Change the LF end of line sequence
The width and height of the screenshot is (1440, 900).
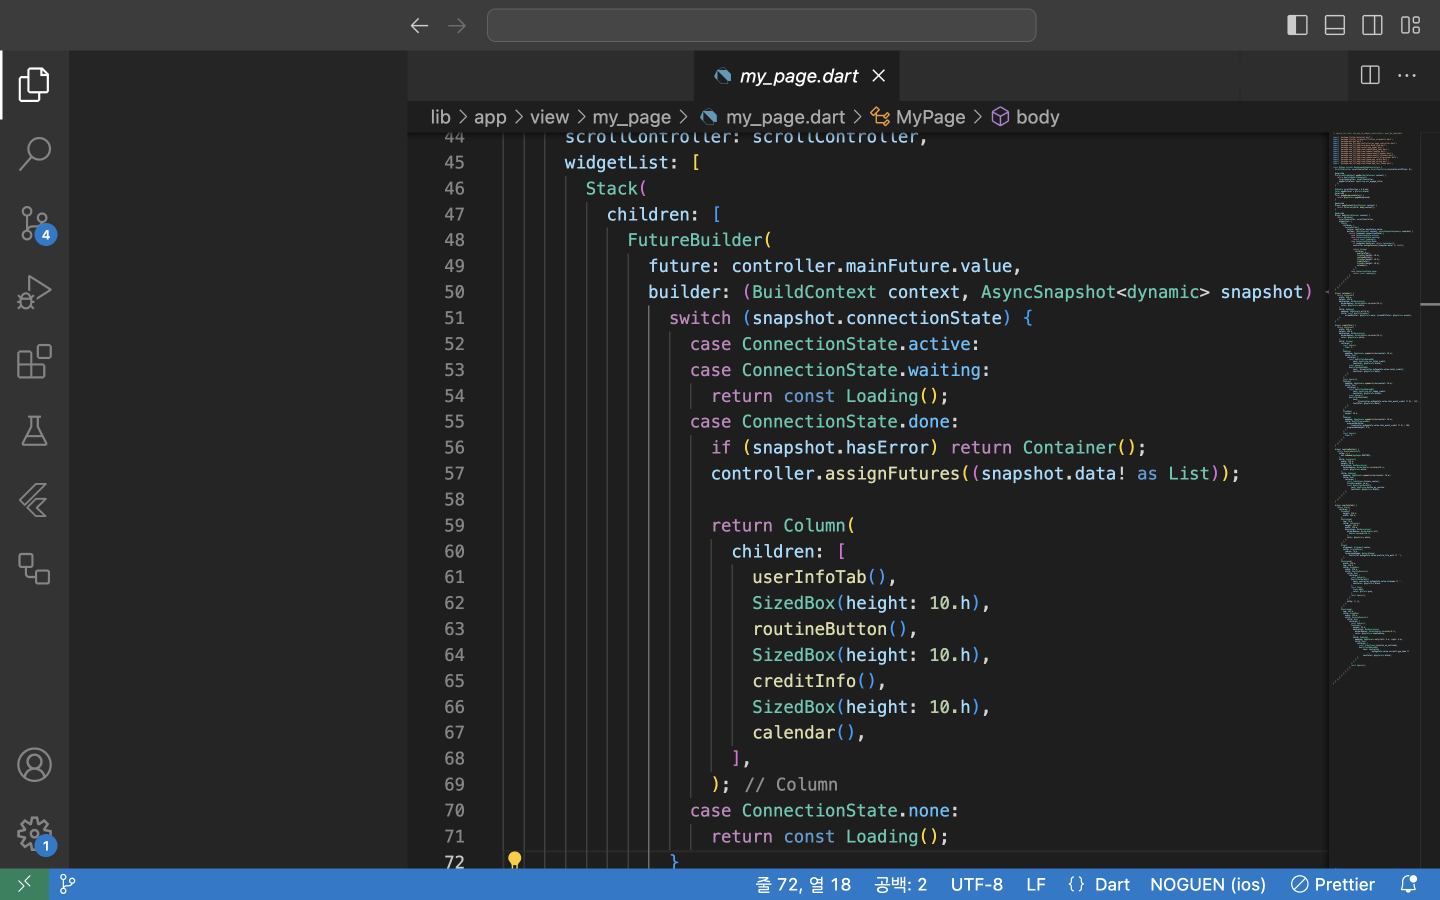click(x=1036, y=884)
